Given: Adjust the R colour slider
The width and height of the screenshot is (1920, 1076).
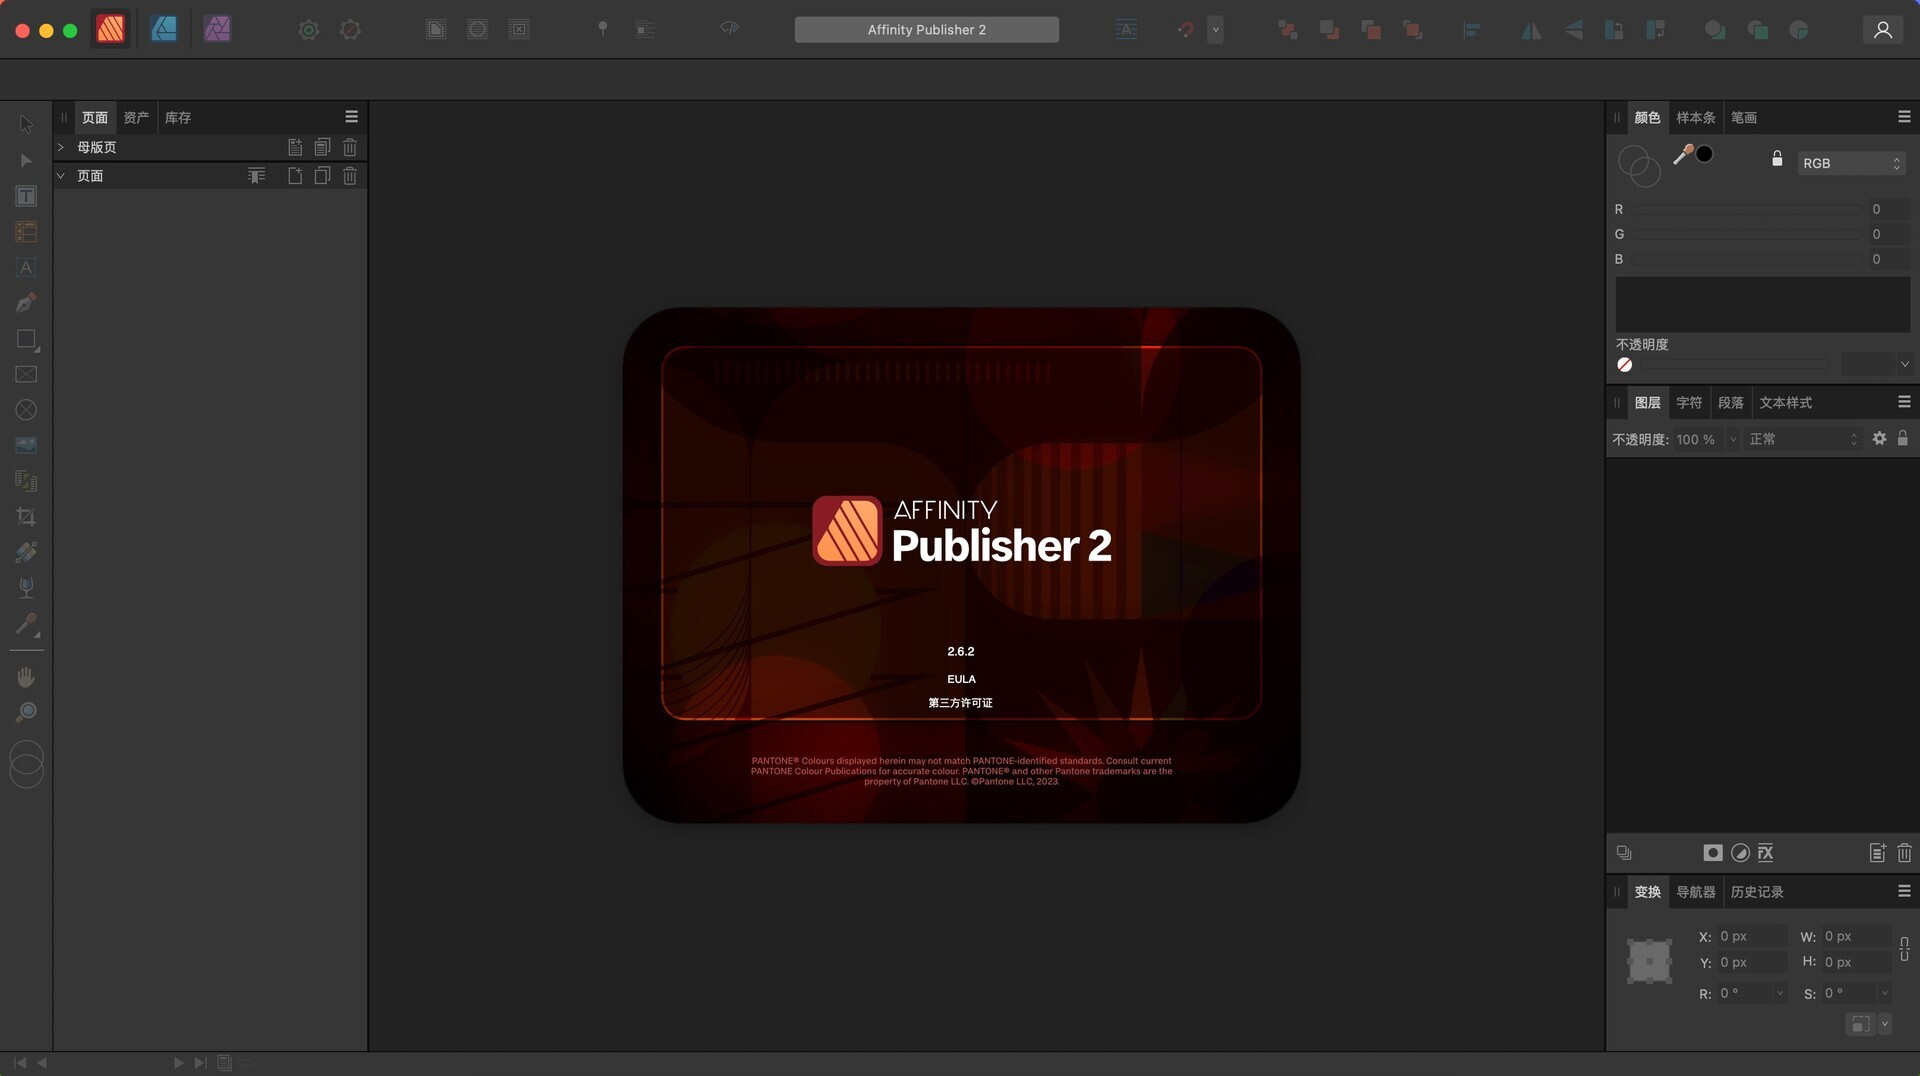Looking at the screenshot, I should click(x=1746, y=210).
